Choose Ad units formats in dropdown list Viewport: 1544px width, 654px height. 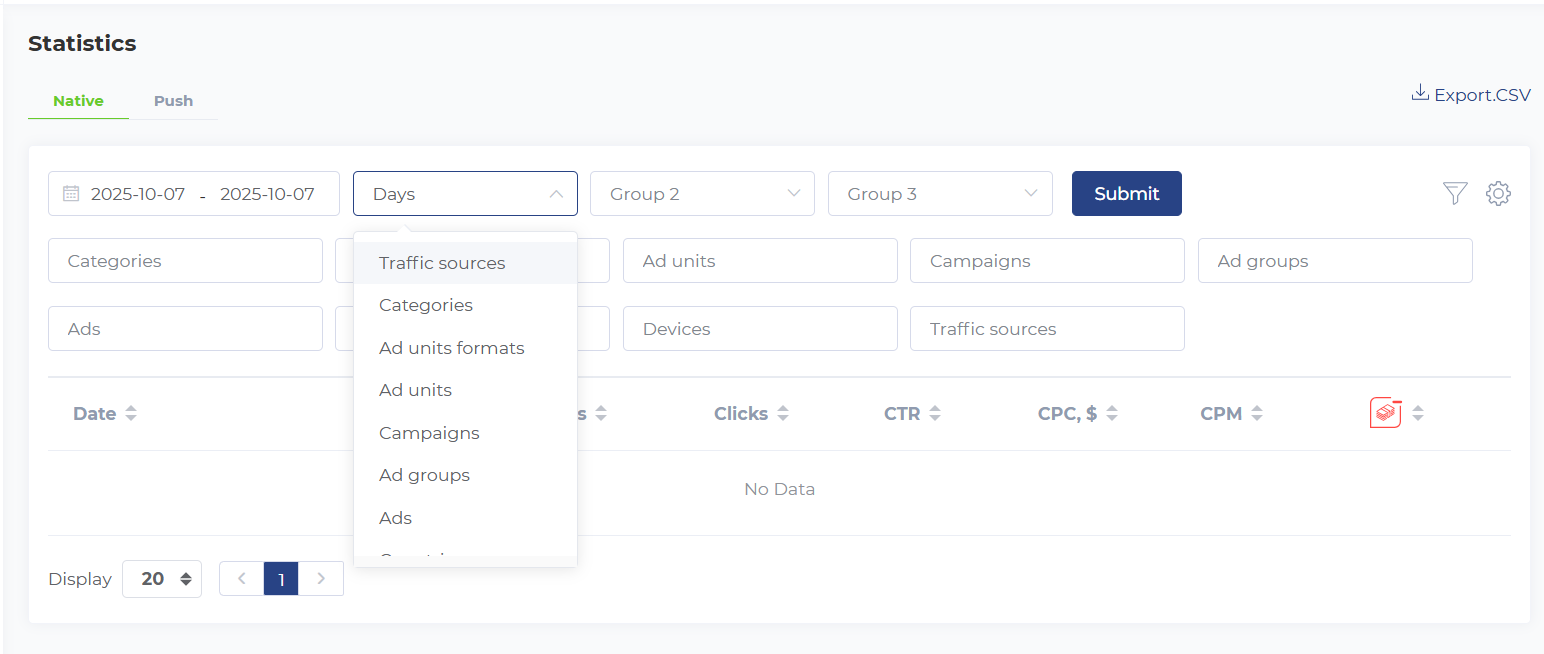[x=451, y=348]
